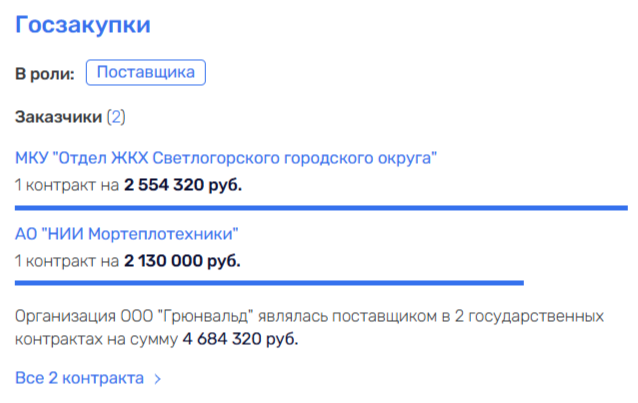Open АО "НИИ Мортеплотехники" customer link
The width and height of the screenshot is (638, 403).
coord(127,235)
